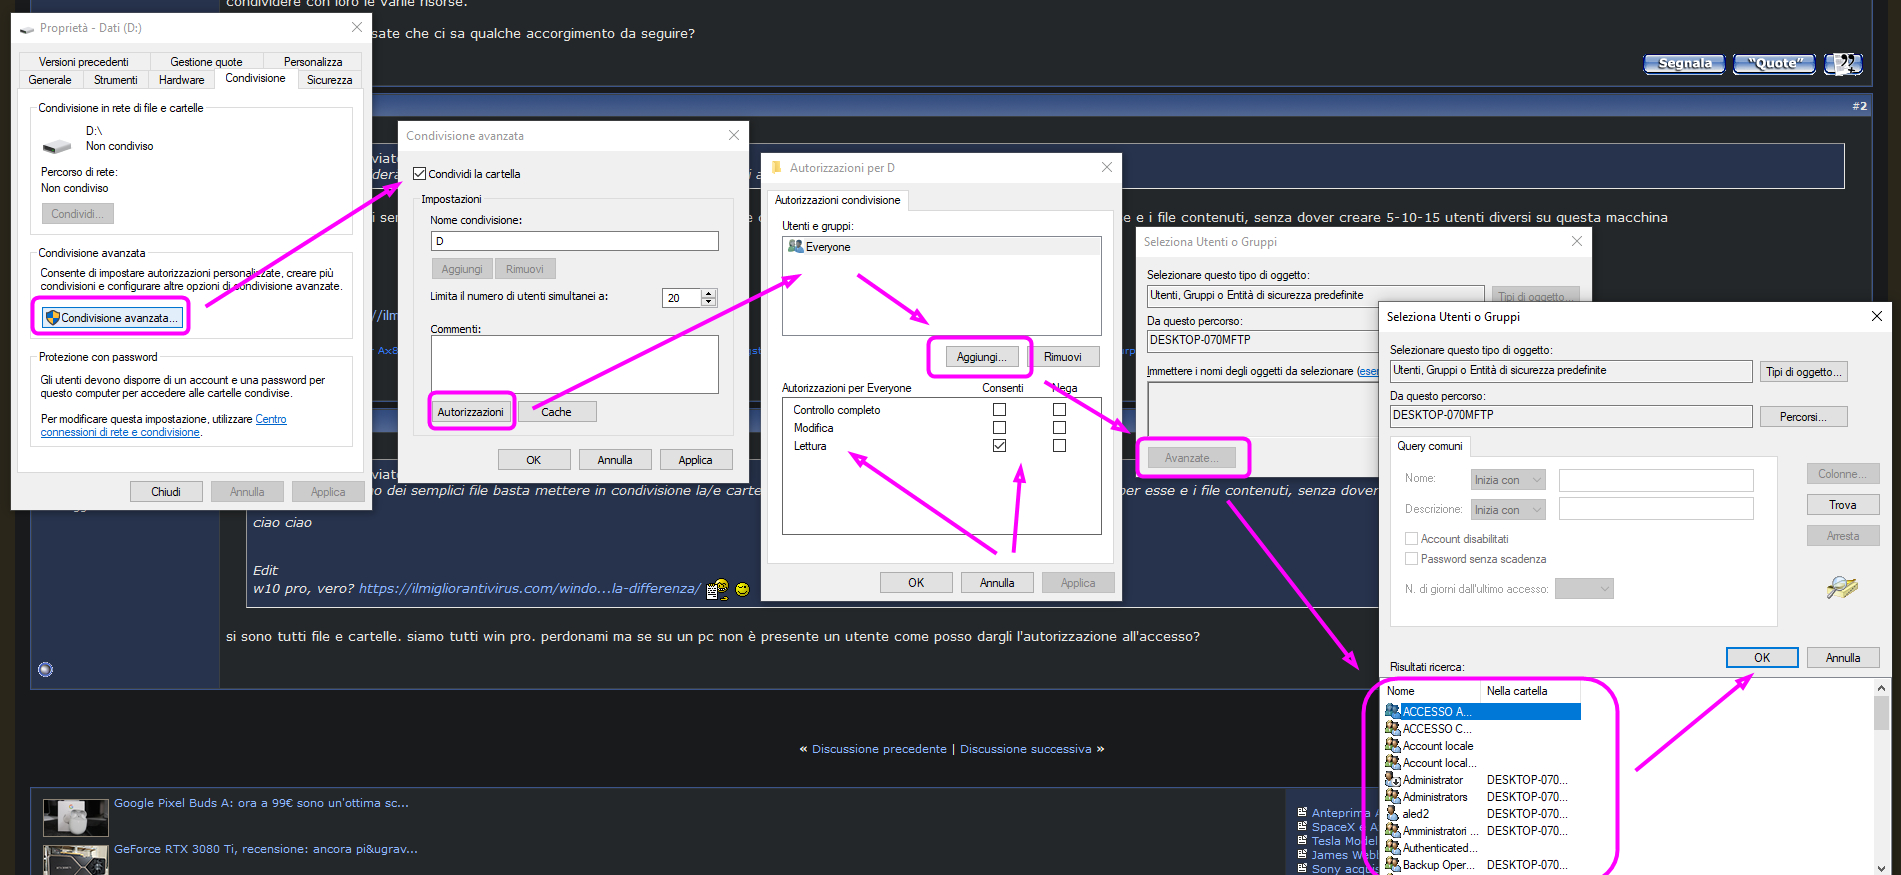This screenshot has height=875, width=1901.
Task: Enable the Account disabilitati checkbox
Action: [x=1411, y=539]
